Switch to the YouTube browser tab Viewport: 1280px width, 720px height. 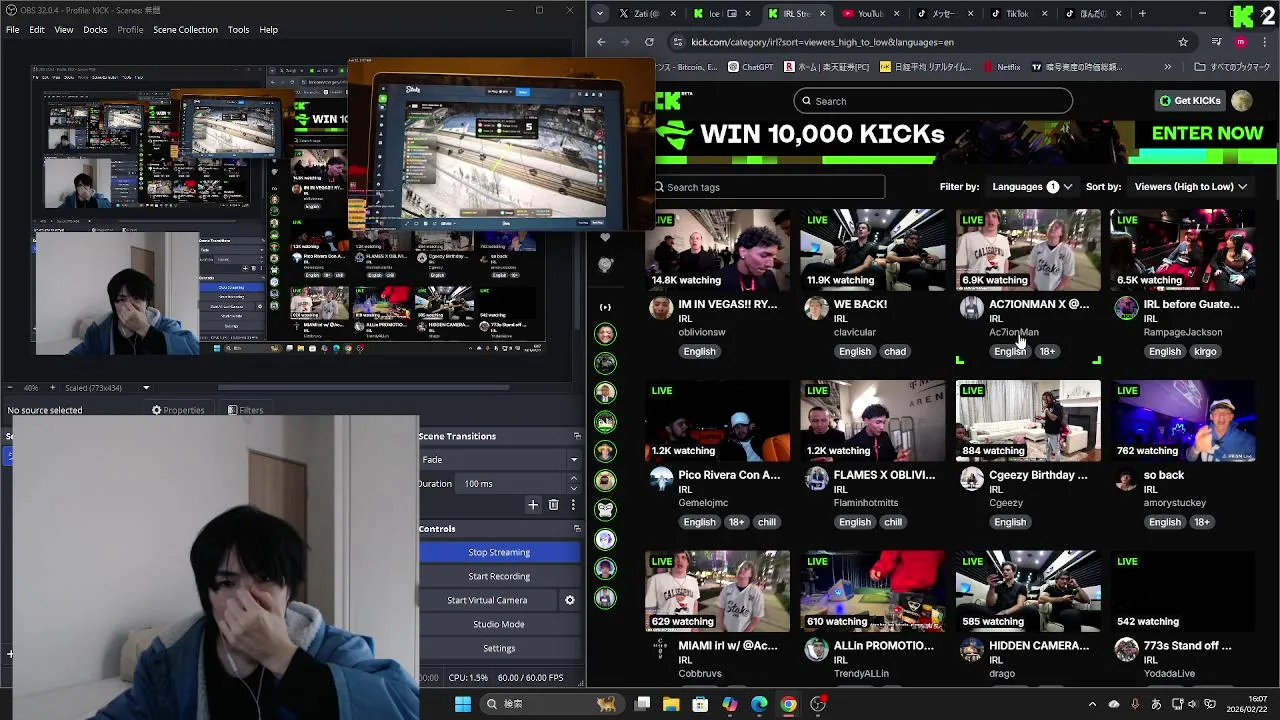tap(871, 14)
